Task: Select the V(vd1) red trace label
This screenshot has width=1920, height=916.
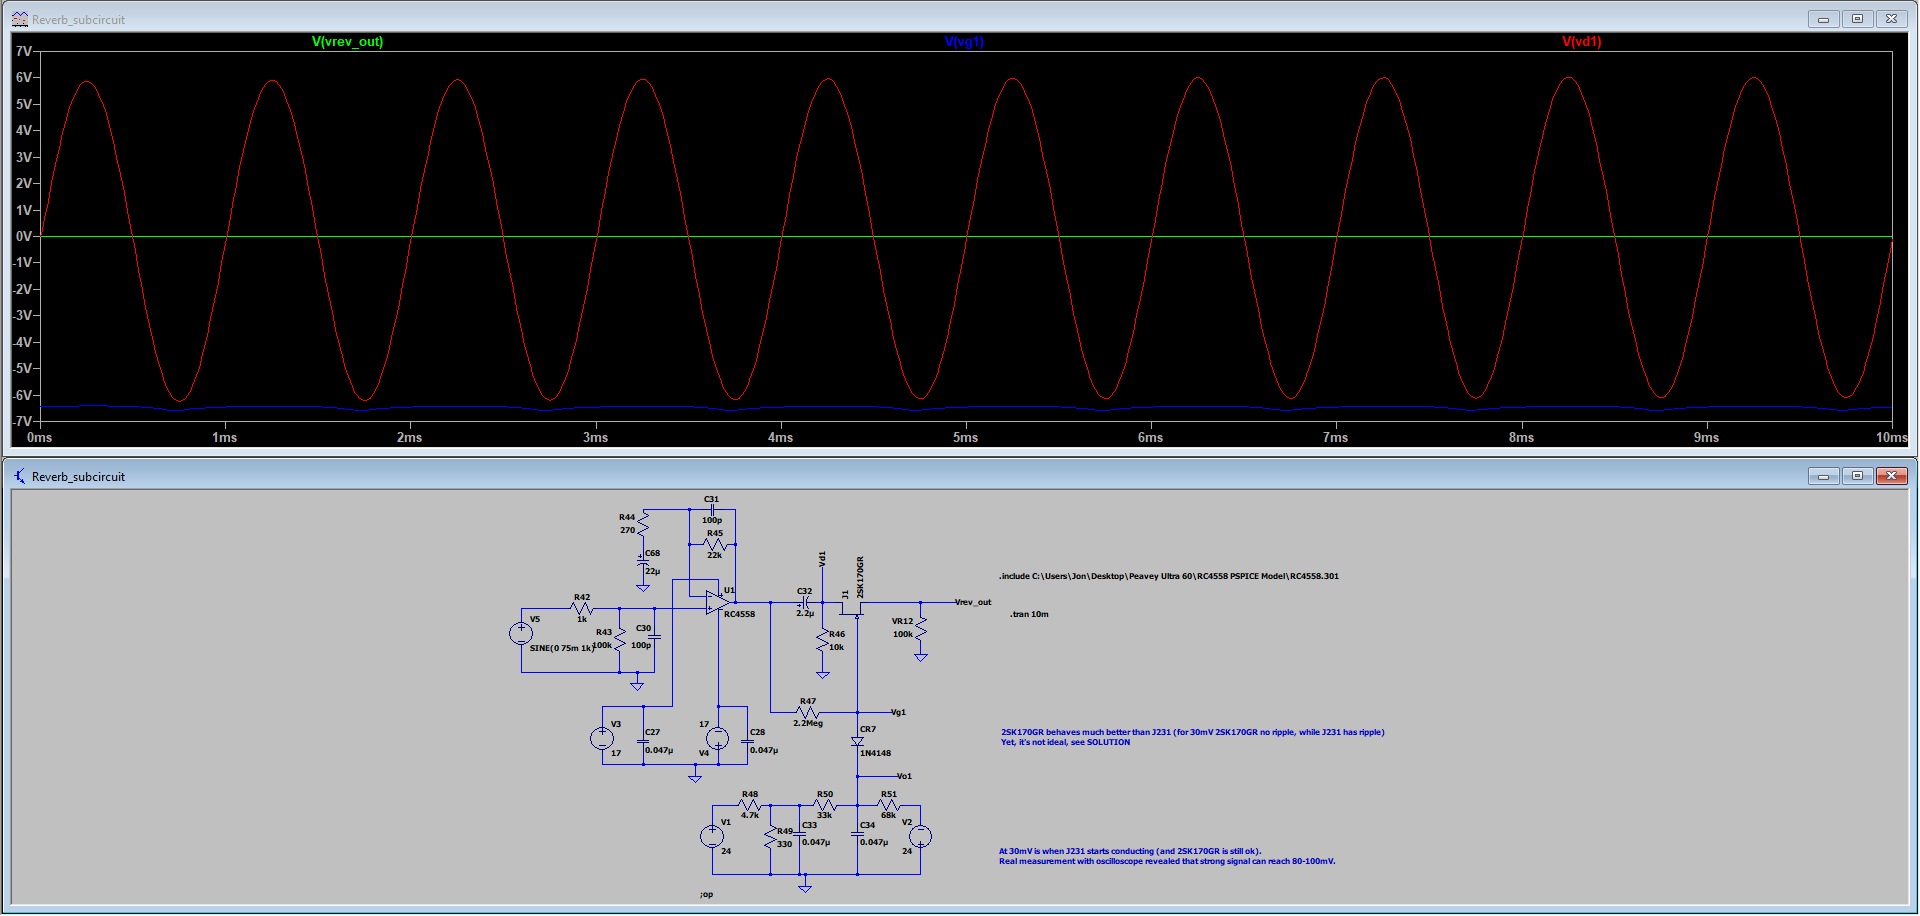Action: tap(1581, 42)
